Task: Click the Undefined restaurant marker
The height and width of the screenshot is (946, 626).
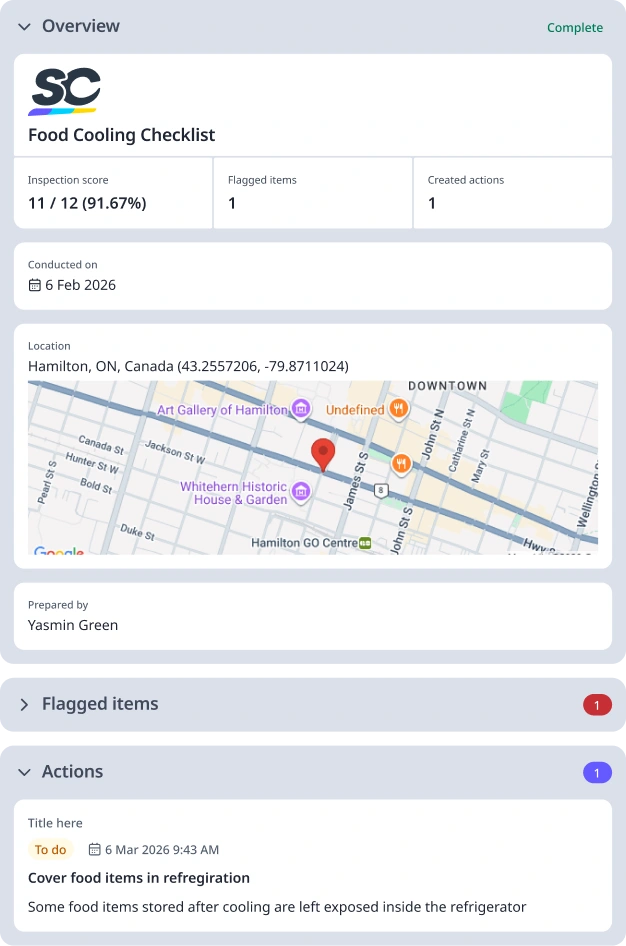Action: [398, 409]
